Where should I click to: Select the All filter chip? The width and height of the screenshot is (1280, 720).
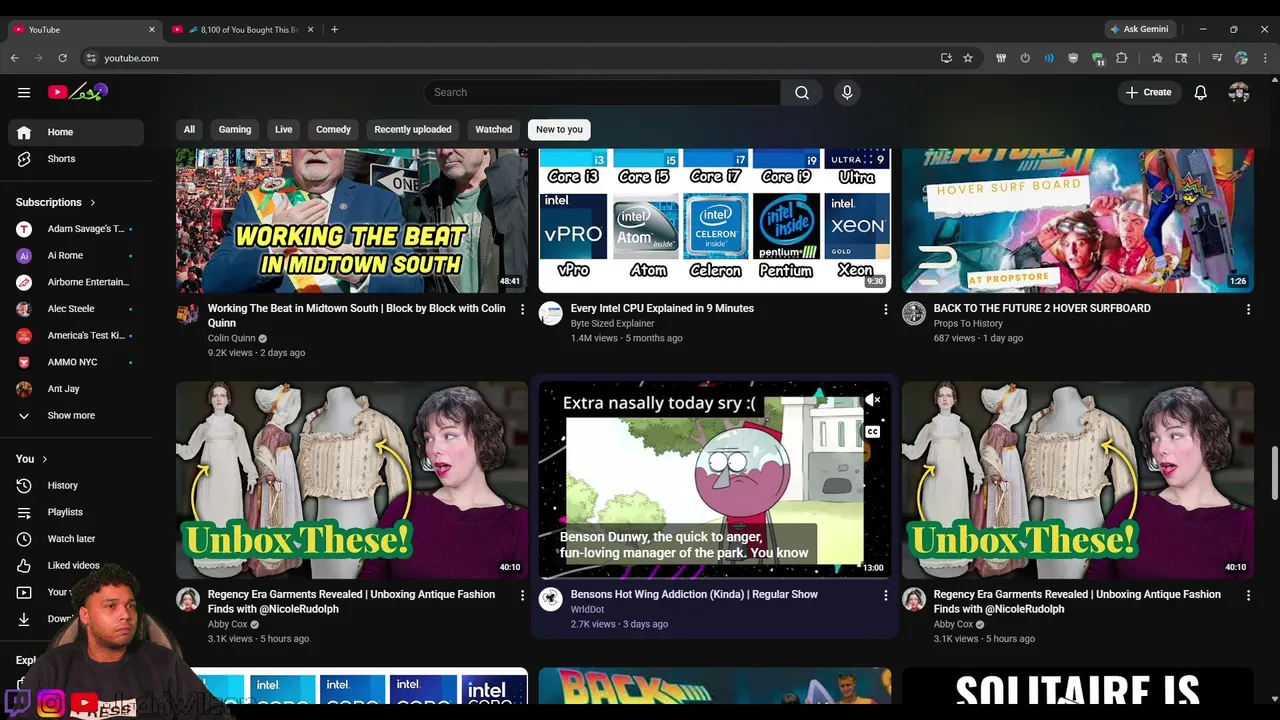tap(189, 129)
